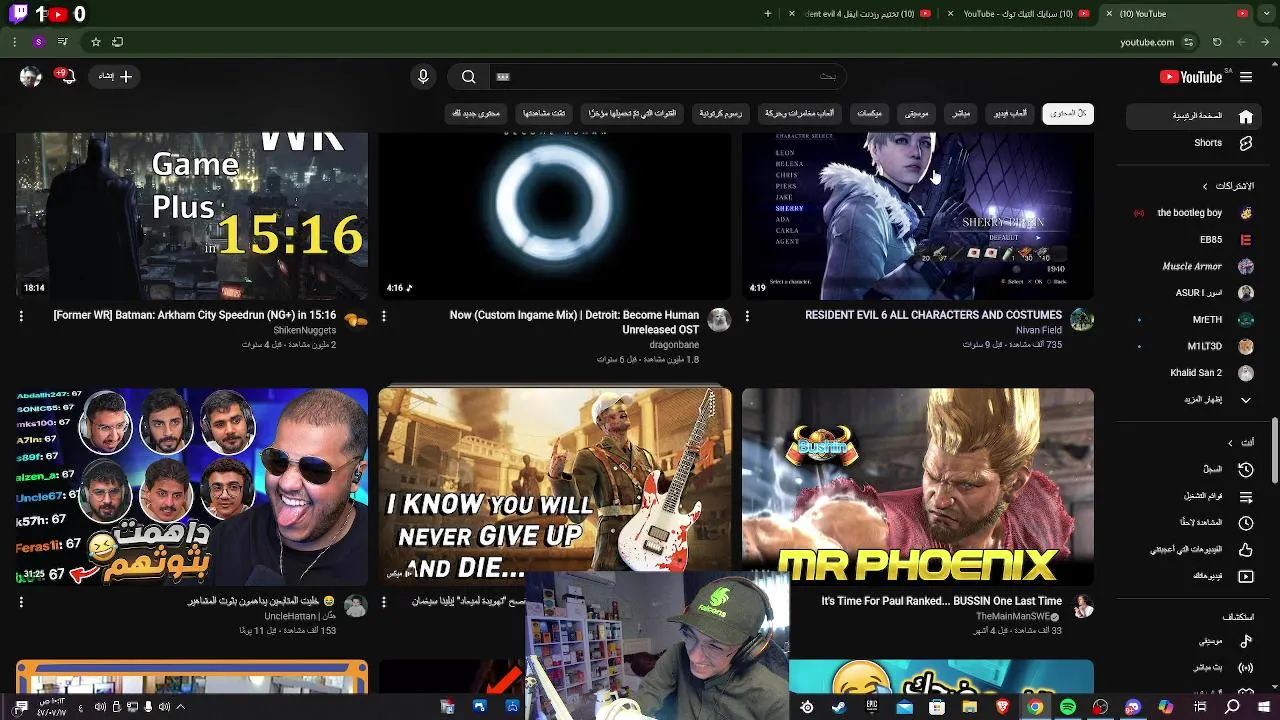This screenshot has width=1280, height=720.
Task: Open Watch Later clock icon
Action: tap(1246, 523)
